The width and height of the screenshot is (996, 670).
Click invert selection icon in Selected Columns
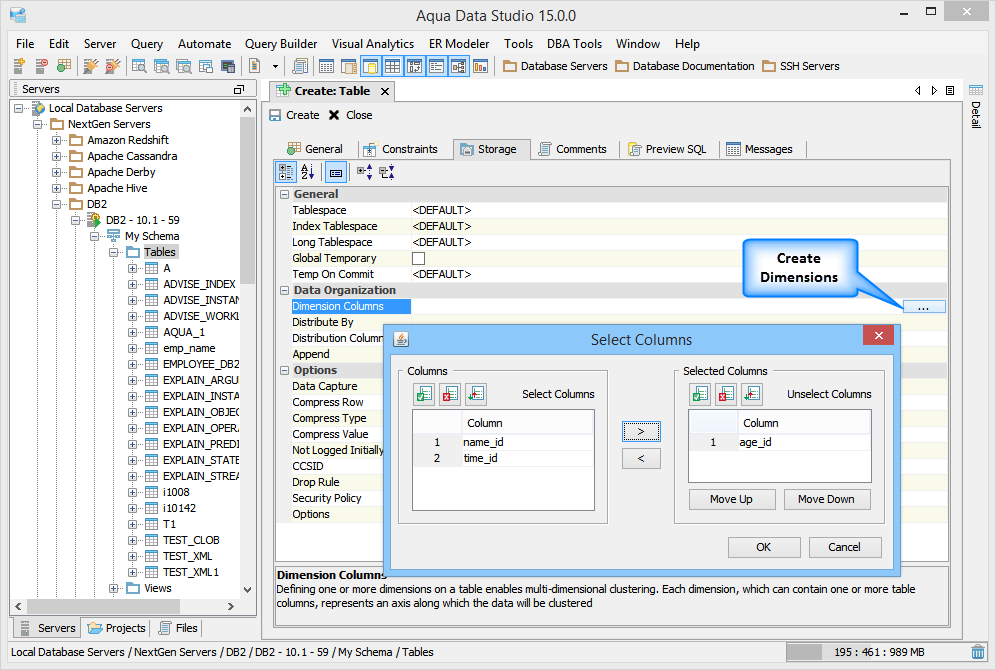coord(752,394)
